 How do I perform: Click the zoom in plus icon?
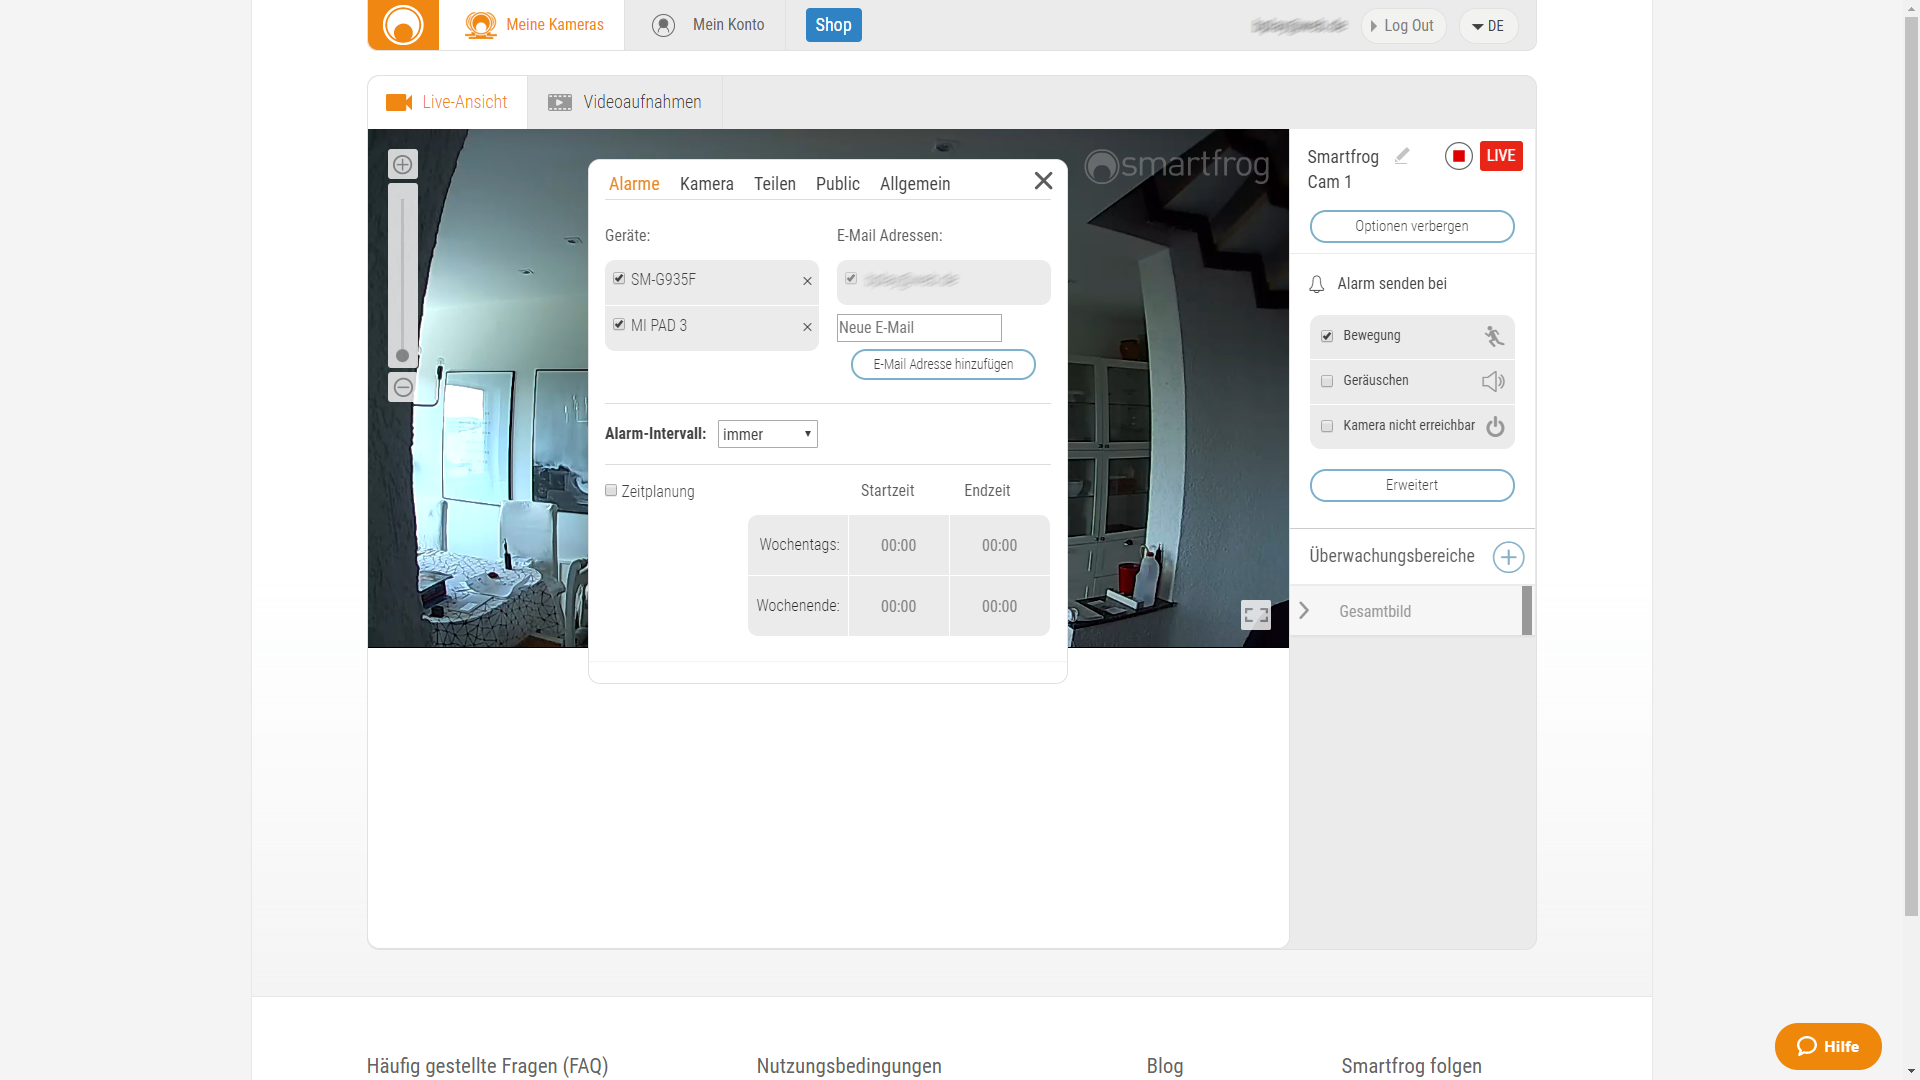403,165
